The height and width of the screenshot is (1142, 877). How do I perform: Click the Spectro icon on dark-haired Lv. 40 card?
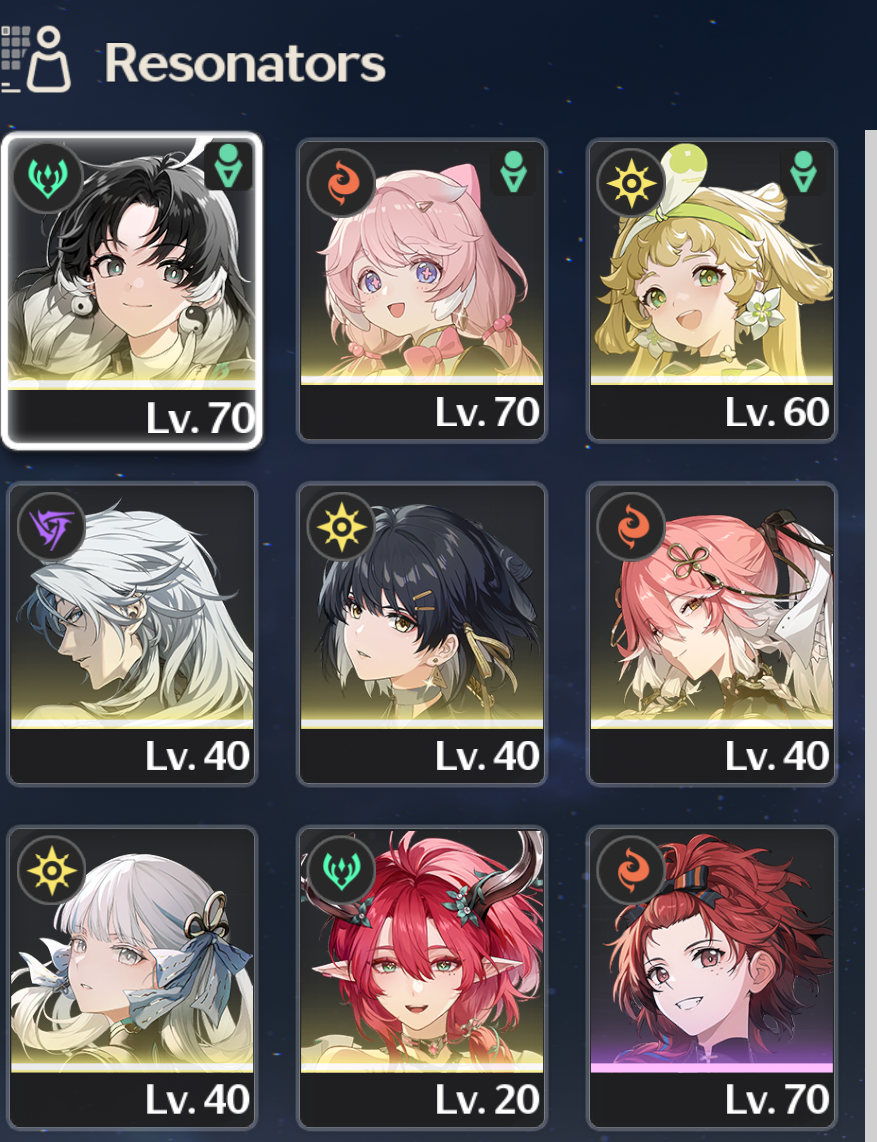coord(341,526)
